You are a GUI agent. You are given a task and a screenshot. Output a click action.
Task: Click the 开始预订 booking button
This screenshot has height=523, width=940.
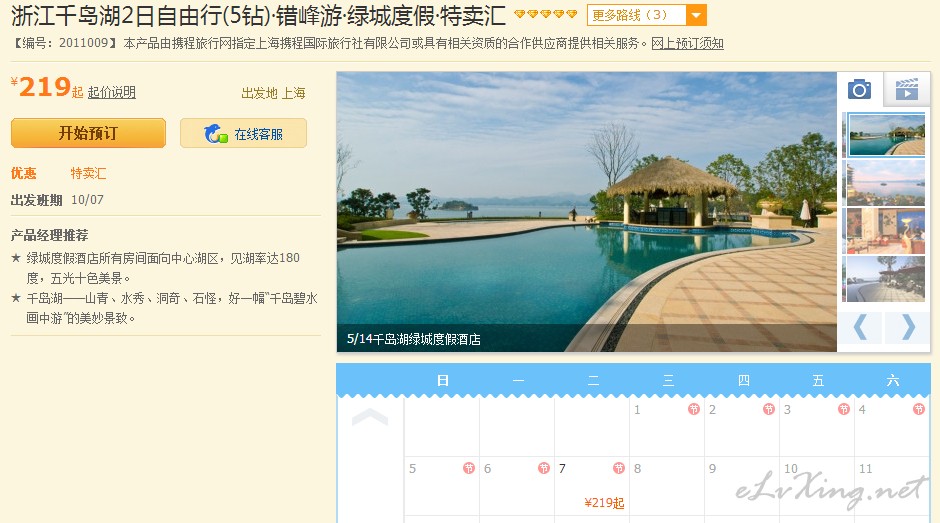[88, 133]
